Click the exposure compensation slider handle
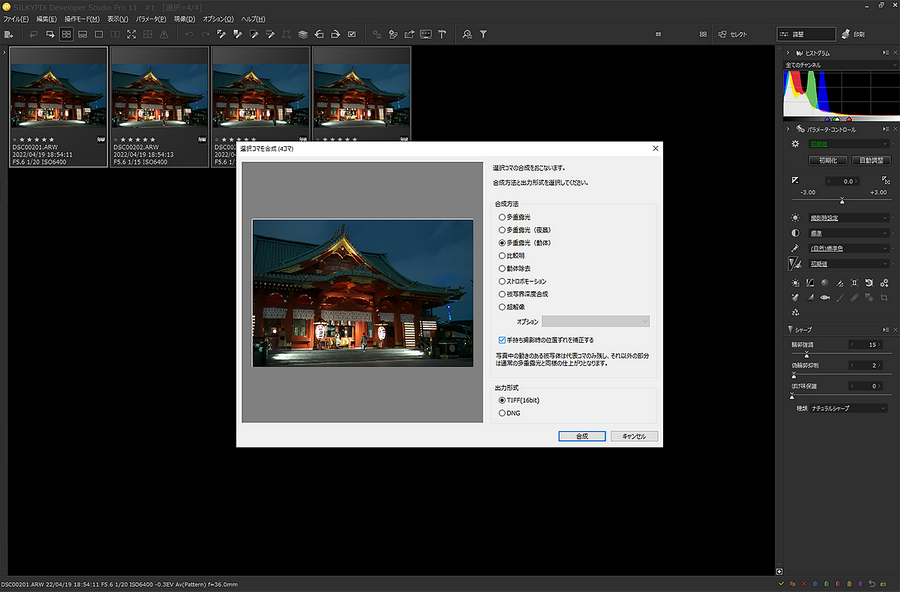 (842, 200)
